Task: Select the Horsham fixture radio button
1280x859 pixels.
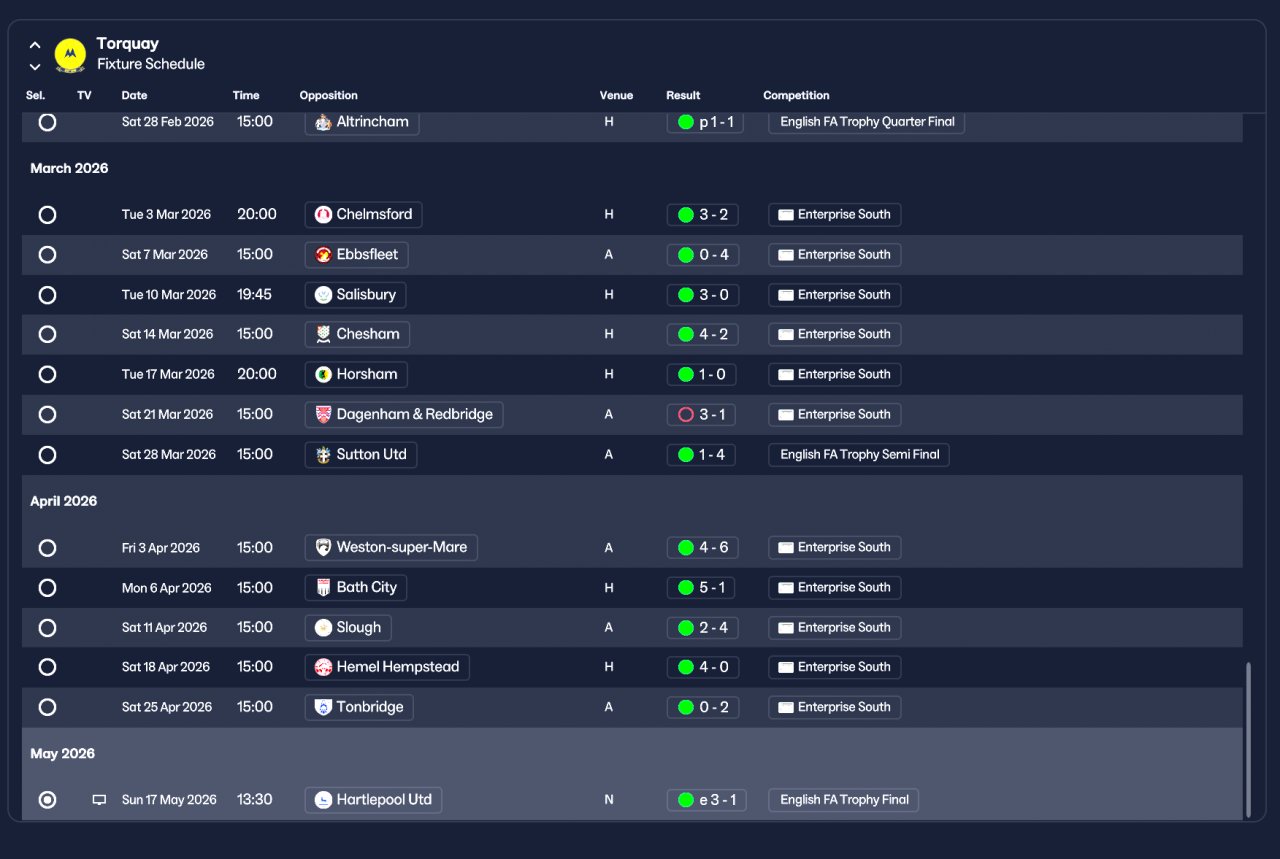Action: [47, 375]
